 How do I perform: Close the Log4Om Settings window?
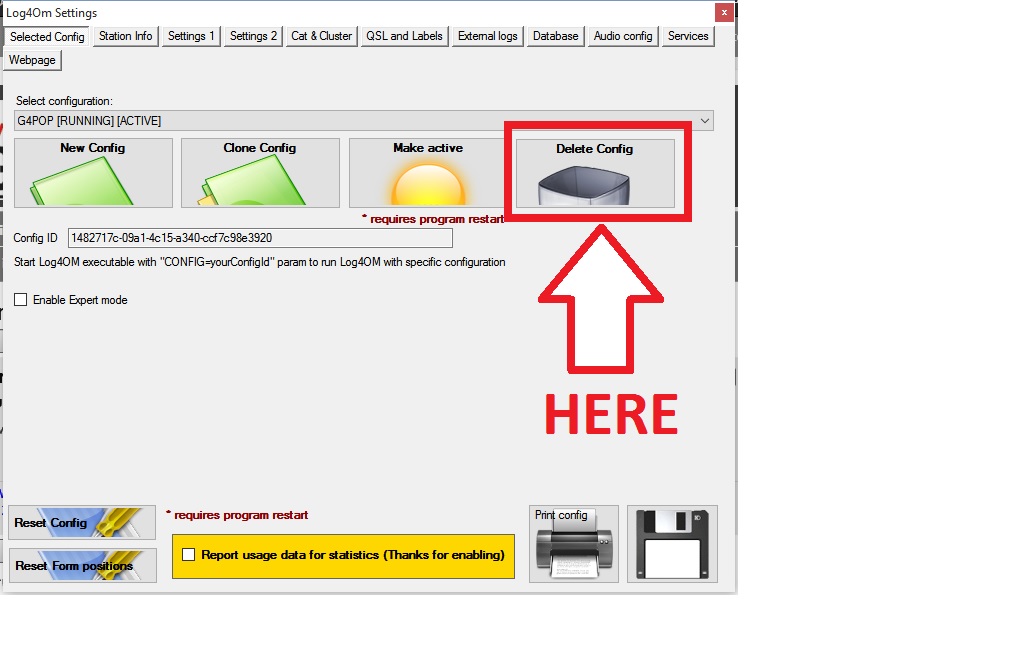pyautogui.click(x=724, y=12)
